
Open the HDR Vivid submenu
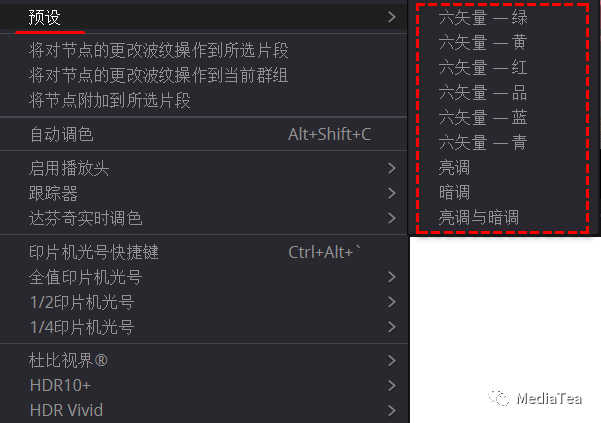click(204, 410)
